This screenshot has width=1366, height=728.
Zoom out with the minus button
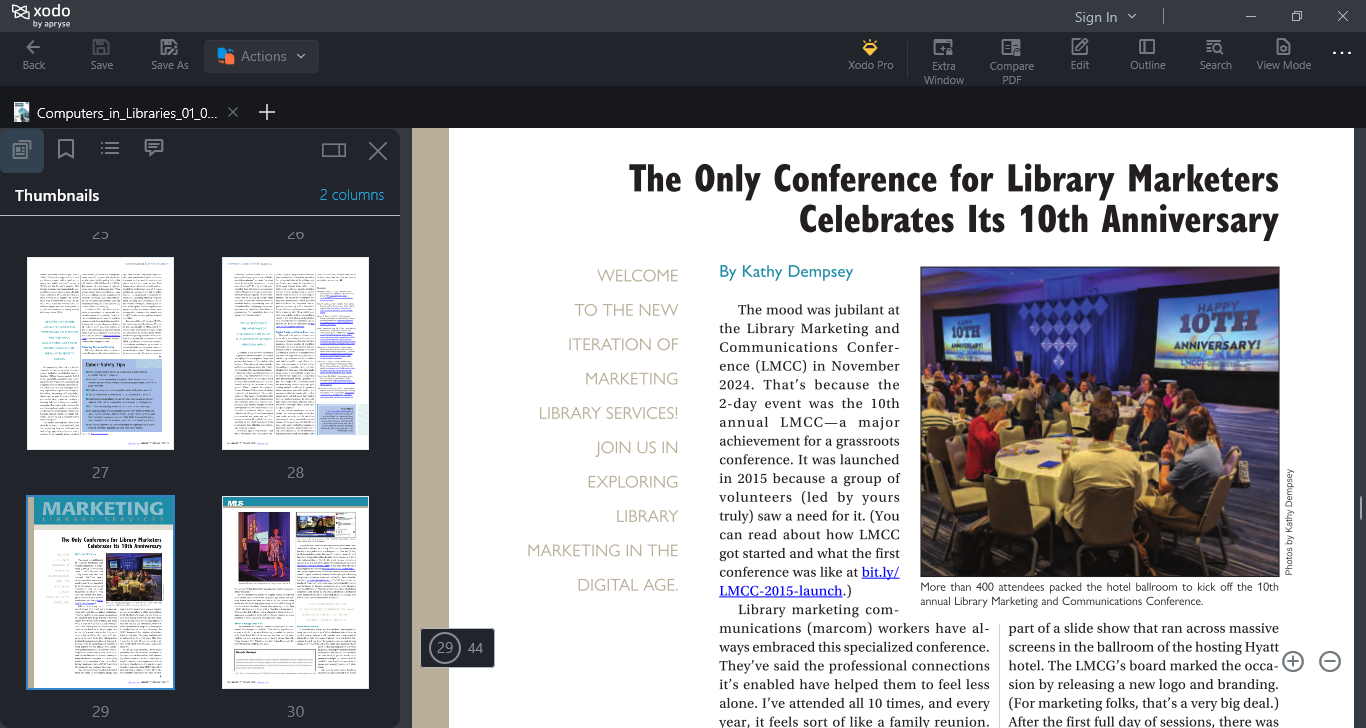tap(1330, 661)
